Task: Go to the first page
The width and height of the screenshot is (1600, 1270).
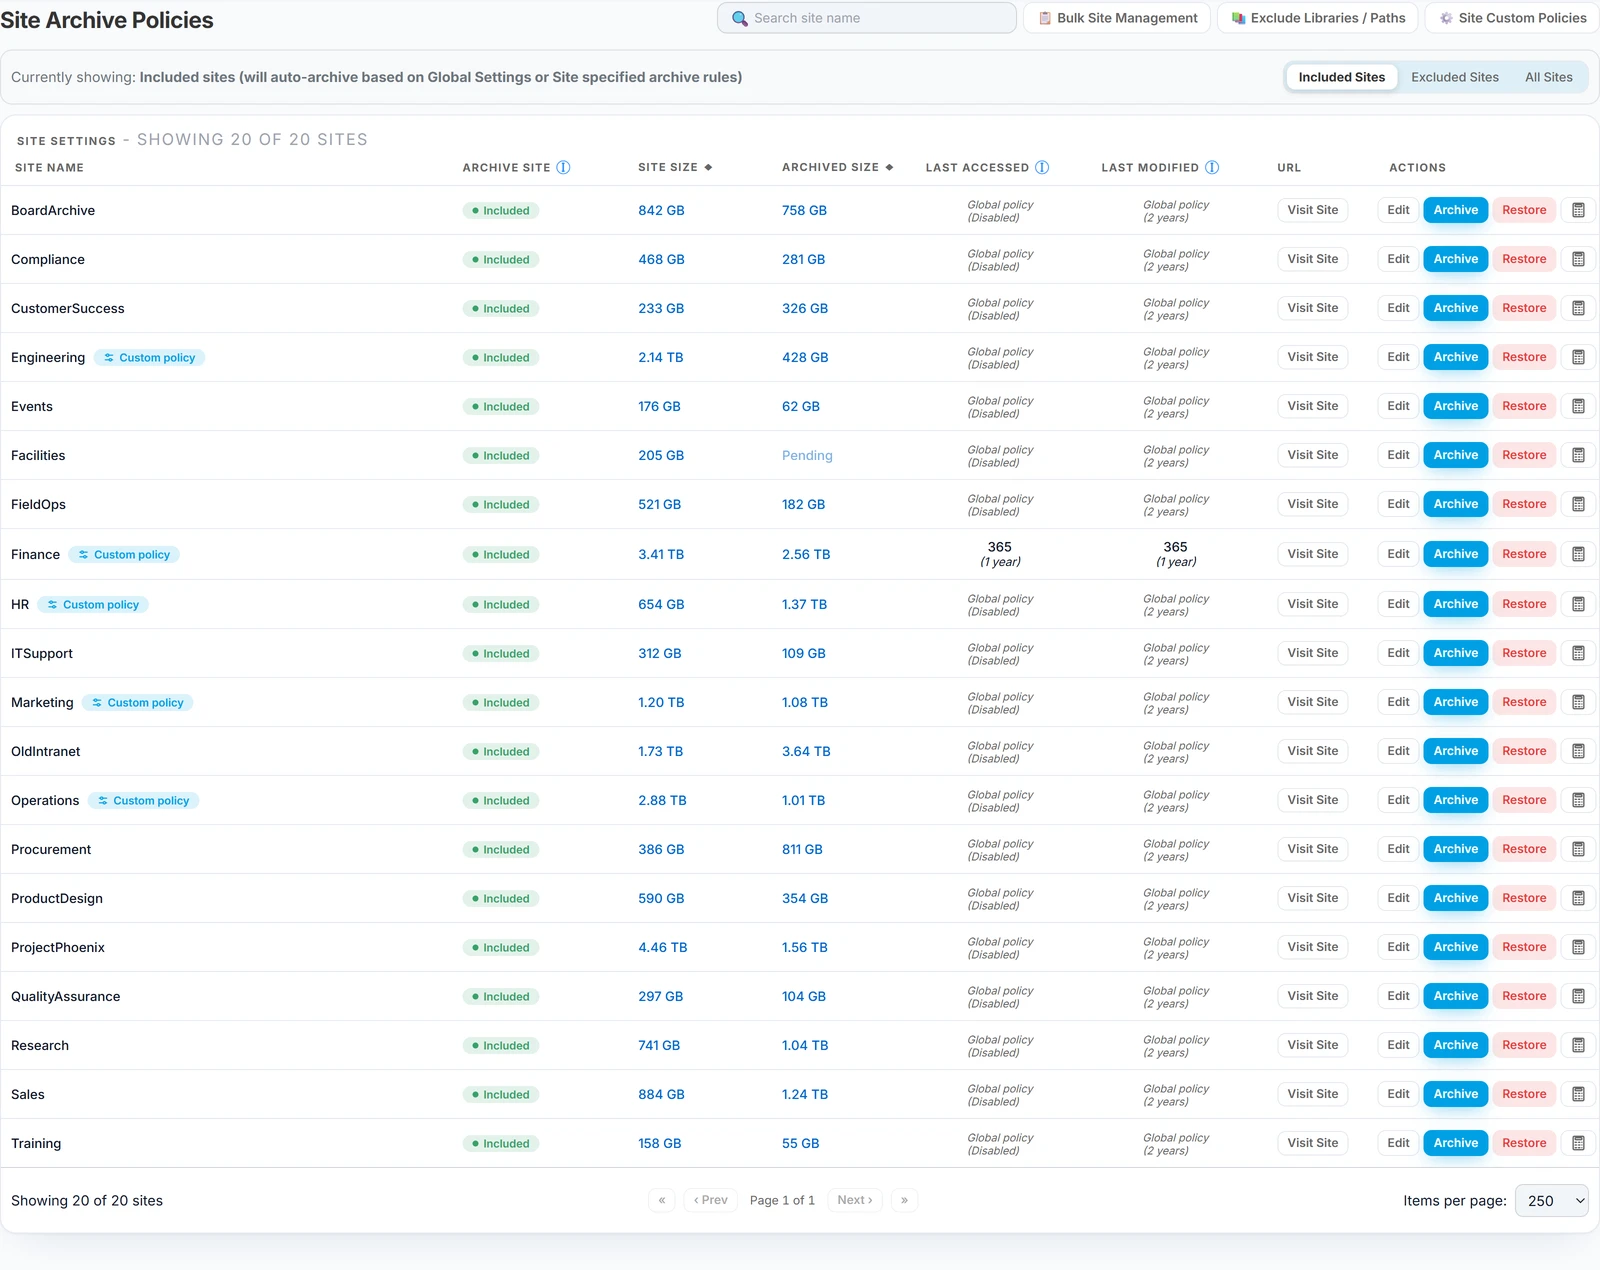Action: [x=662, y=1200]
